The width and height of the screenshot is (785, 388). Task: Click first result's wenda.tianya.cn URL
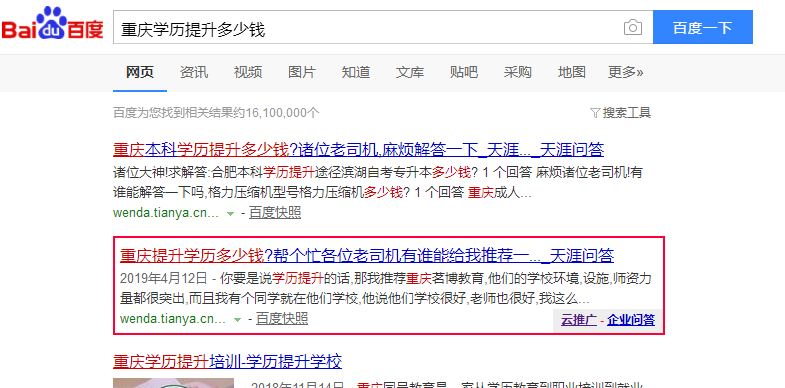tap(166, 213)
